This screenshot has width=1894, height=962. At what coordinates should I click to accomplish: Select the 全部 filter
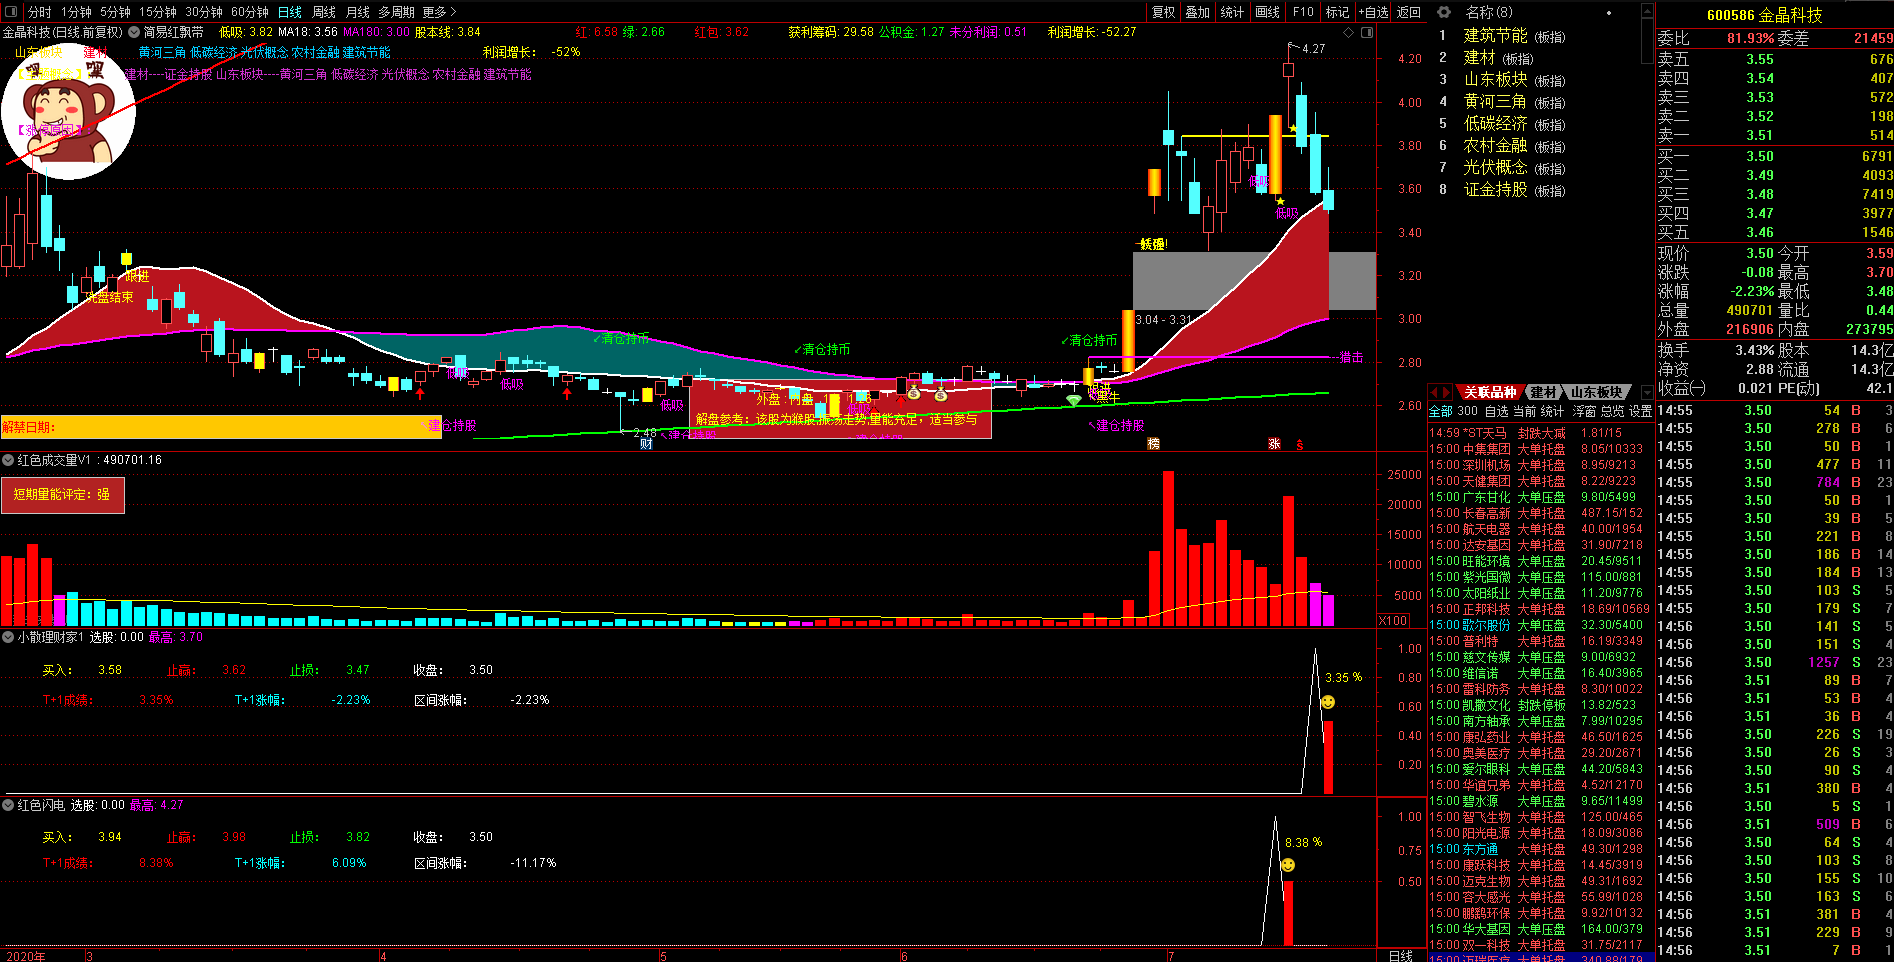(x=1440, y=411)
